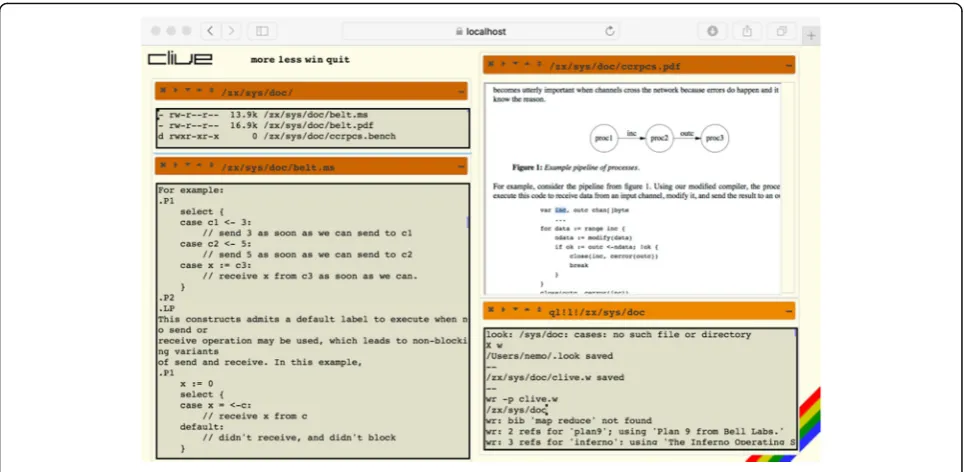Click up-down arrow icon on belt.ms panel header
967x472 pixels.
click(211, 165)
